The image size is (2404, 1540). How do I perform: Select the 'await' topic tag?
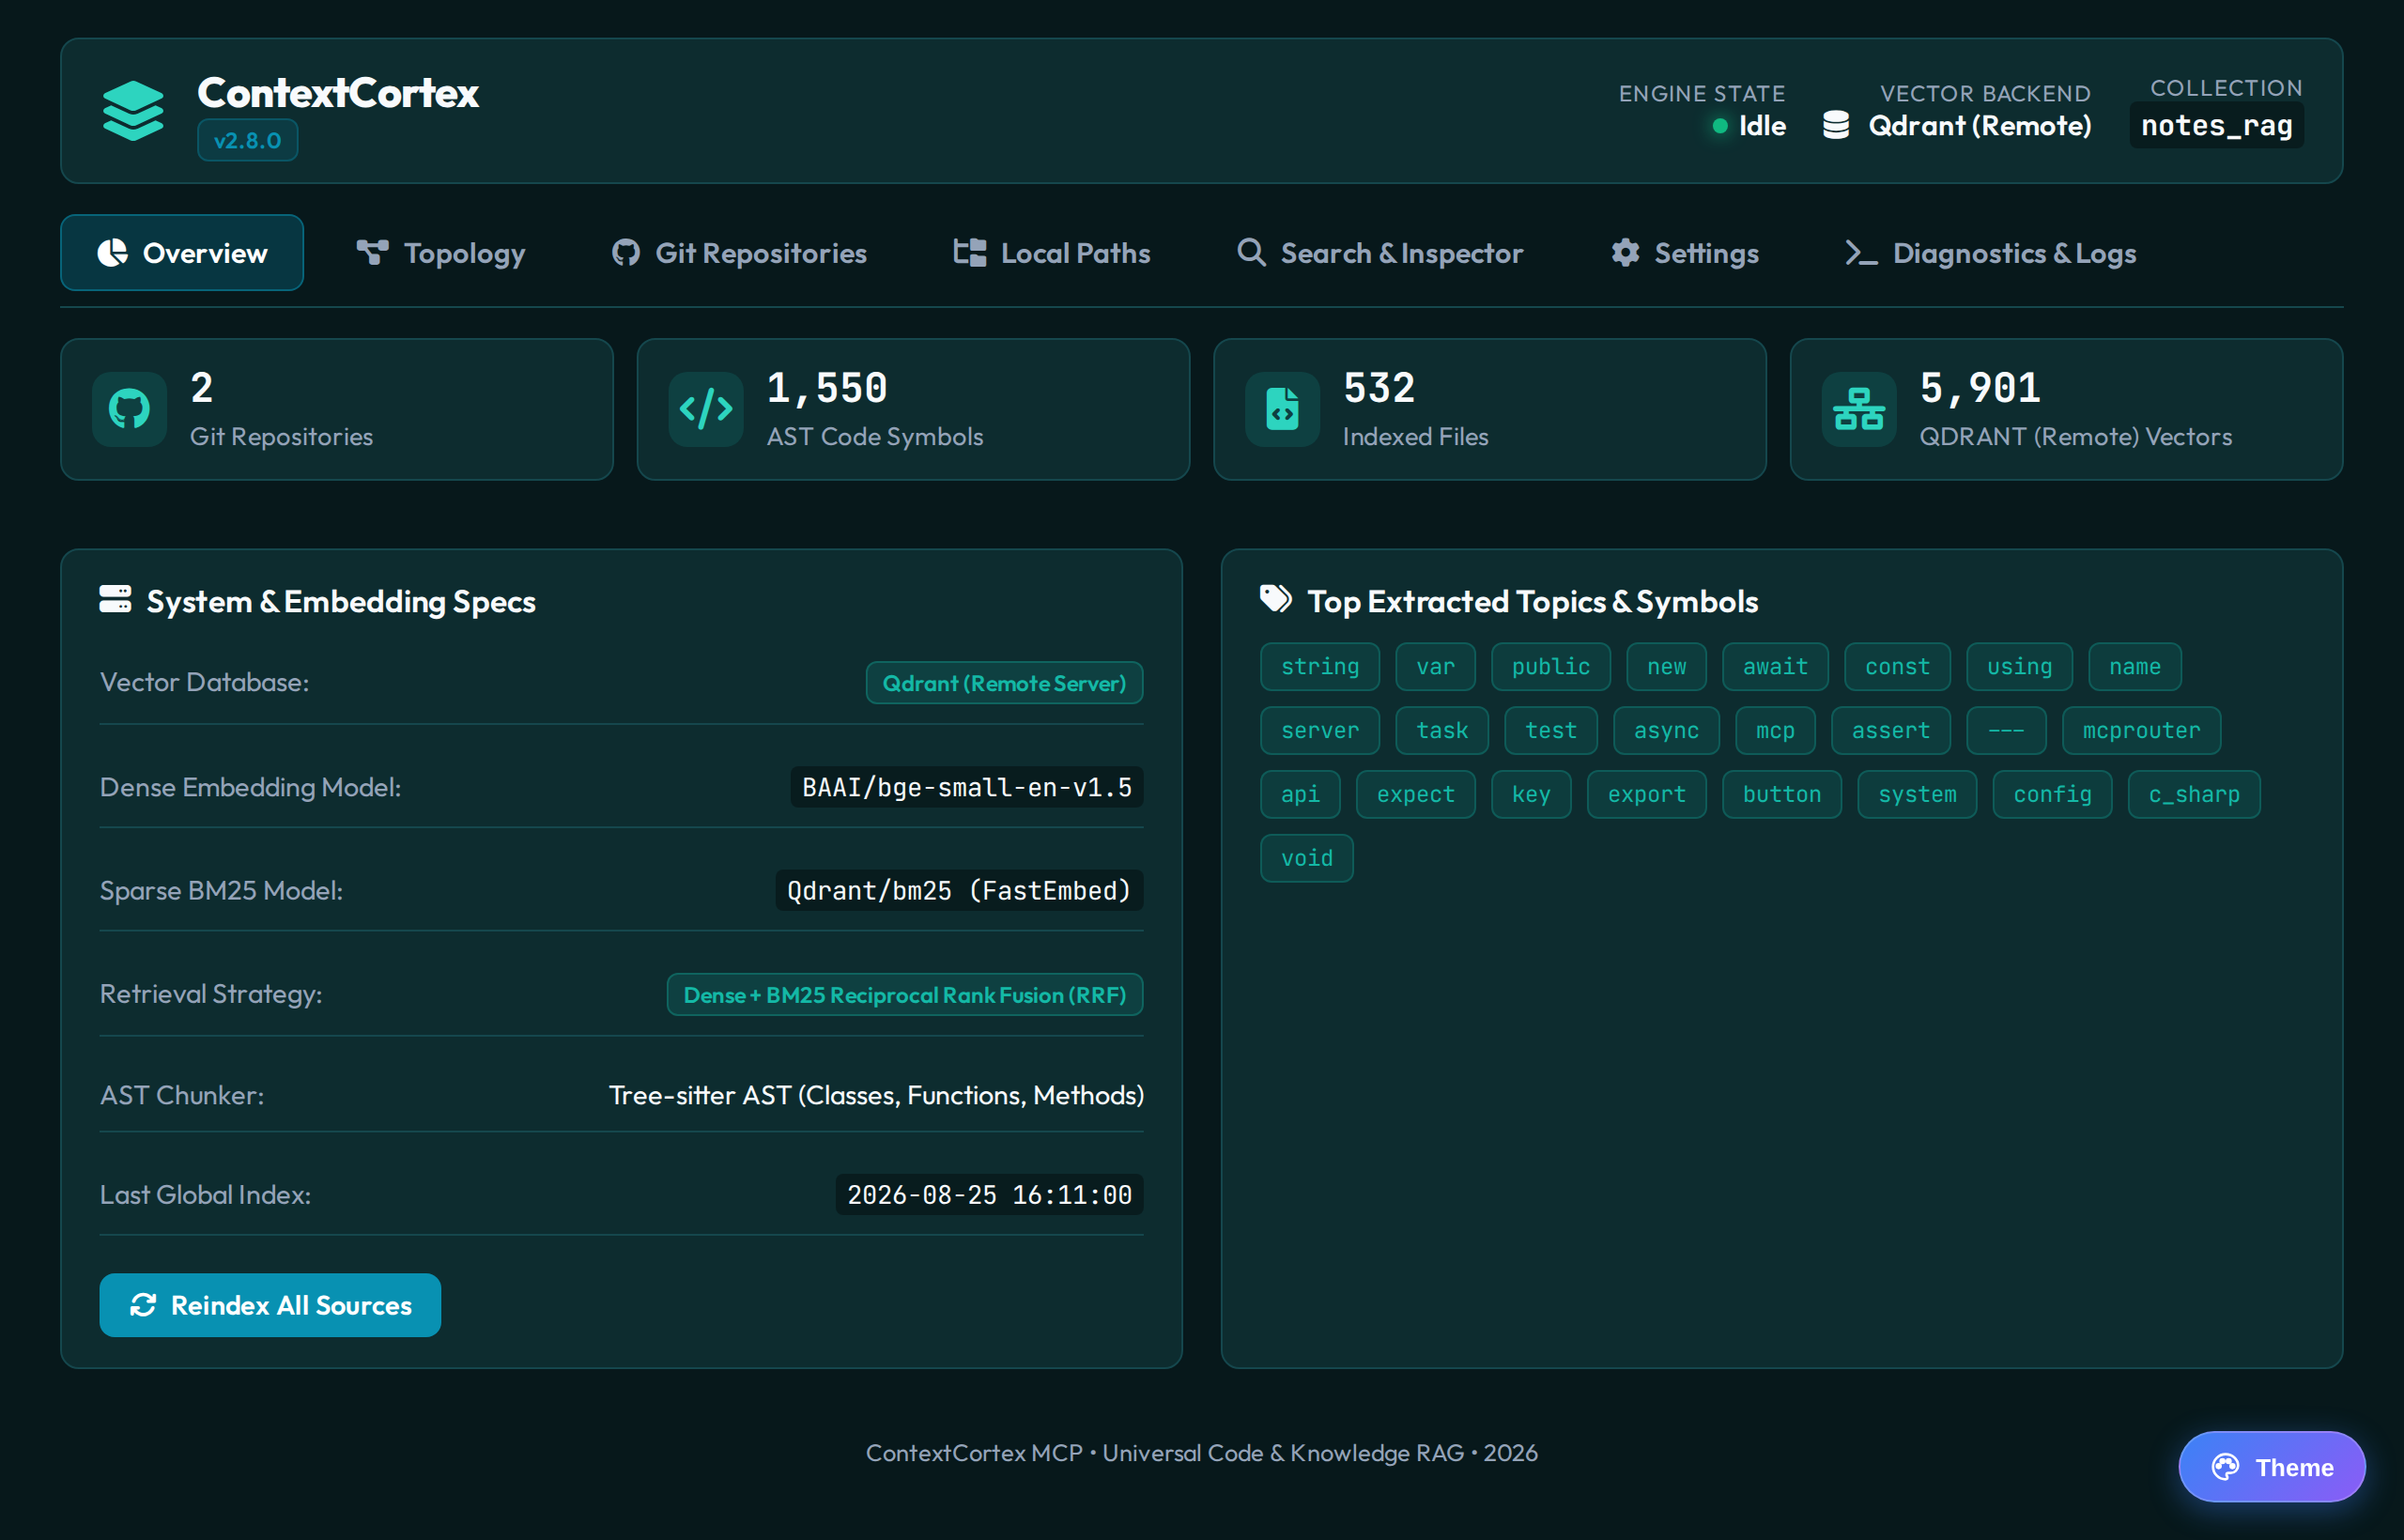tap(1775, 667)
